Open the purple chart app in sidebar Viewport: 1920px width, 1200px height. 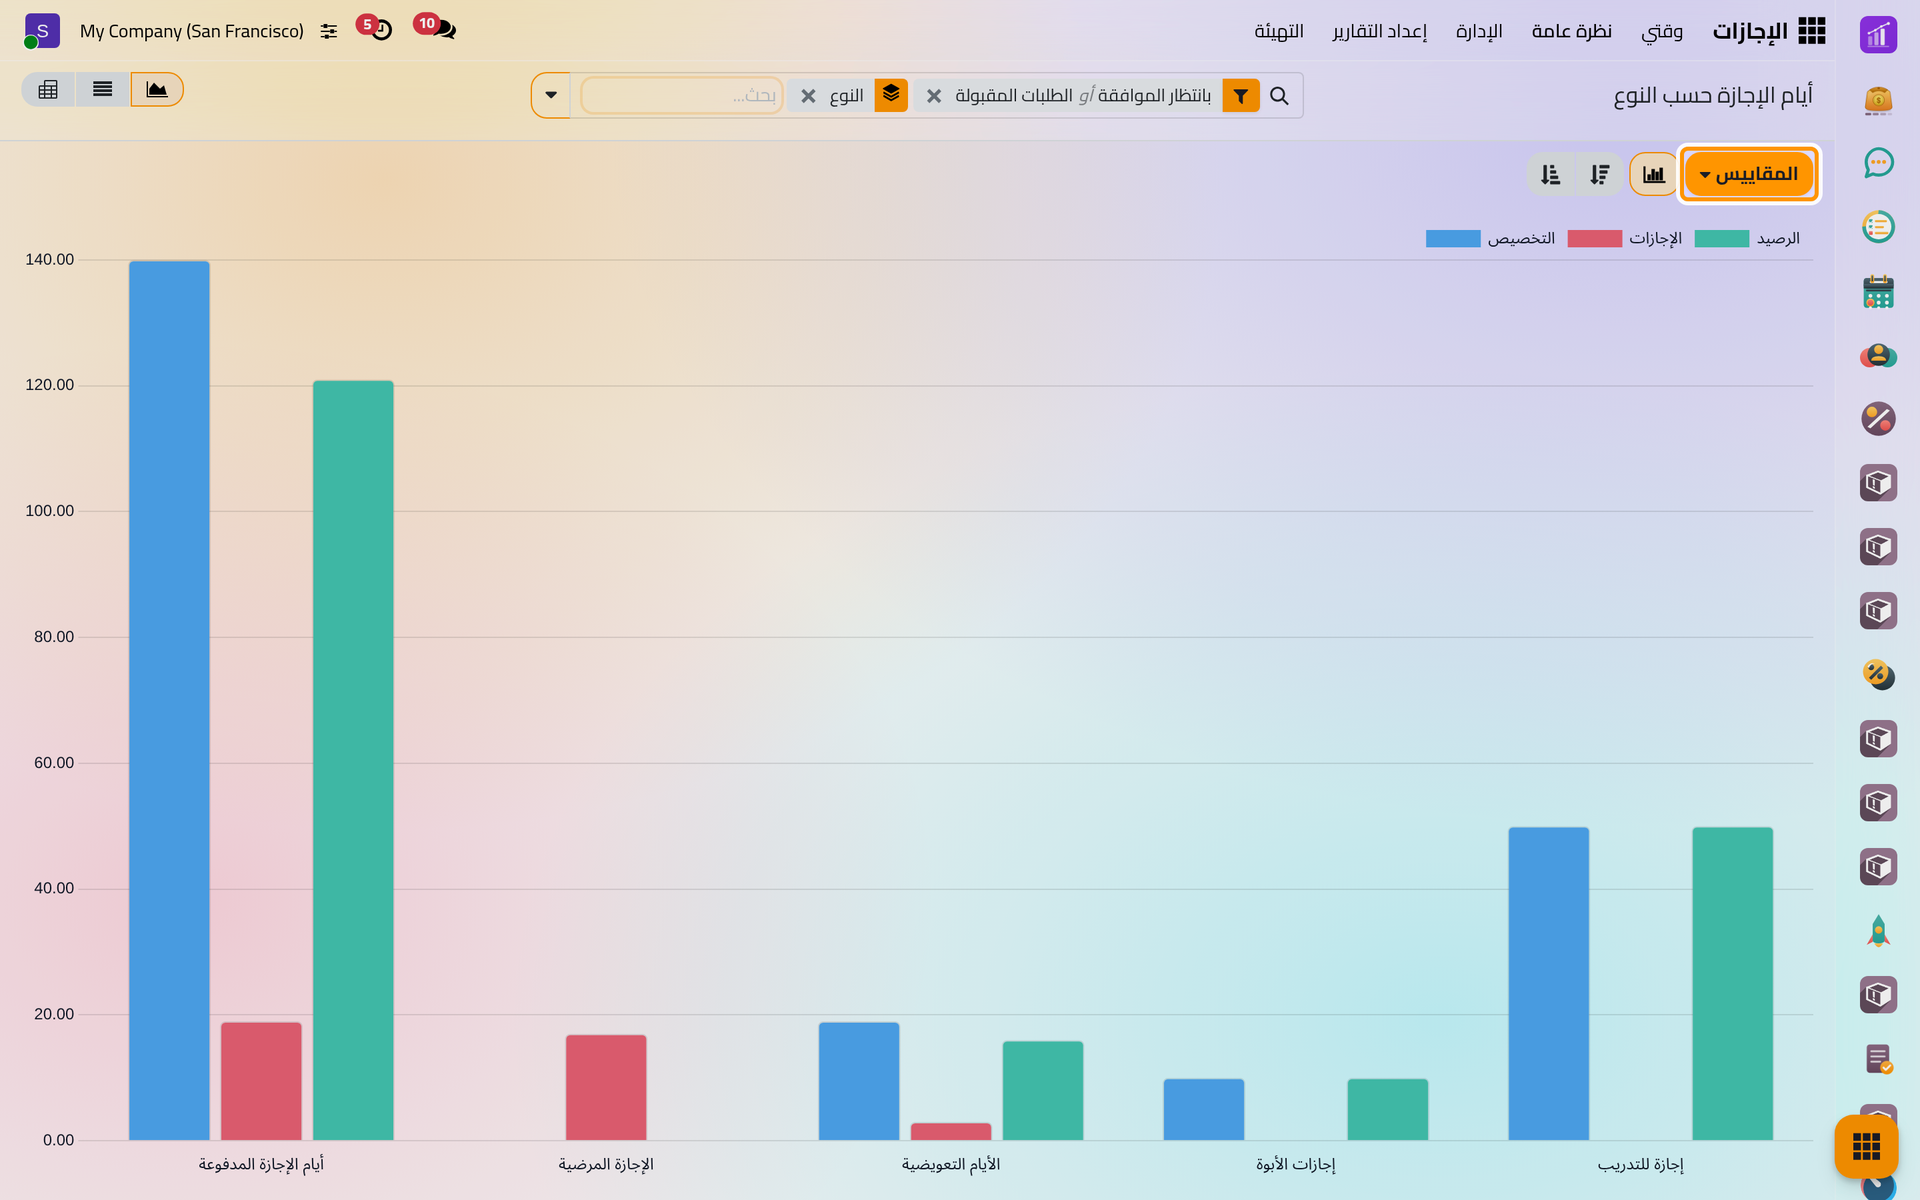[x=1878, y=35]
